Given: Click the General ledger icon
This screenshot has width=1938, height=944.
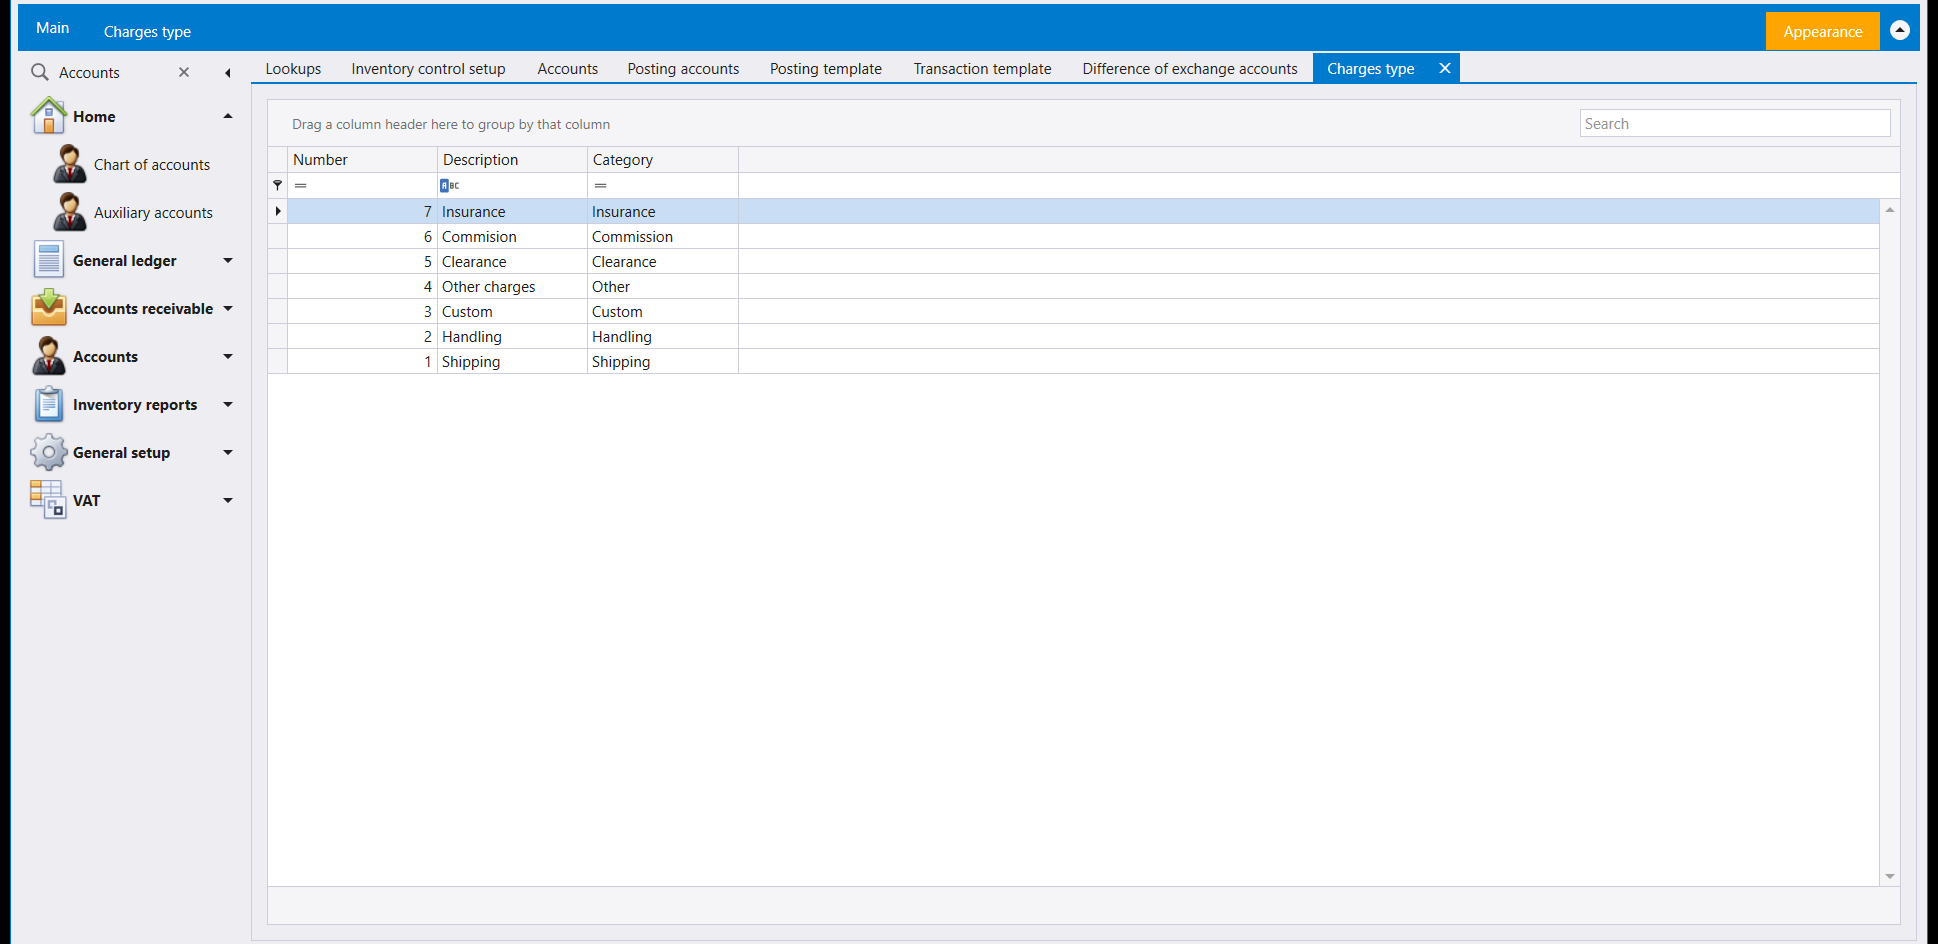Looking at the screenshot, I should click(48, 260).
